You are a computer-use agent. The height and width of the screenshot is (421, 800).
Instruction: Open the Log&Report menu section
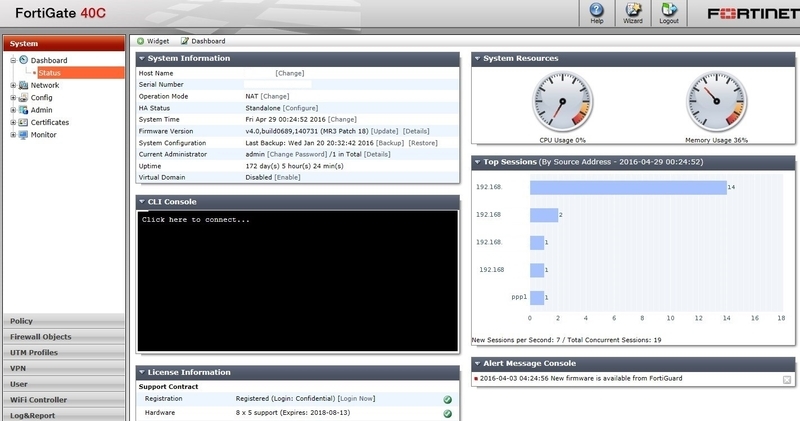(x=64, y=415)
